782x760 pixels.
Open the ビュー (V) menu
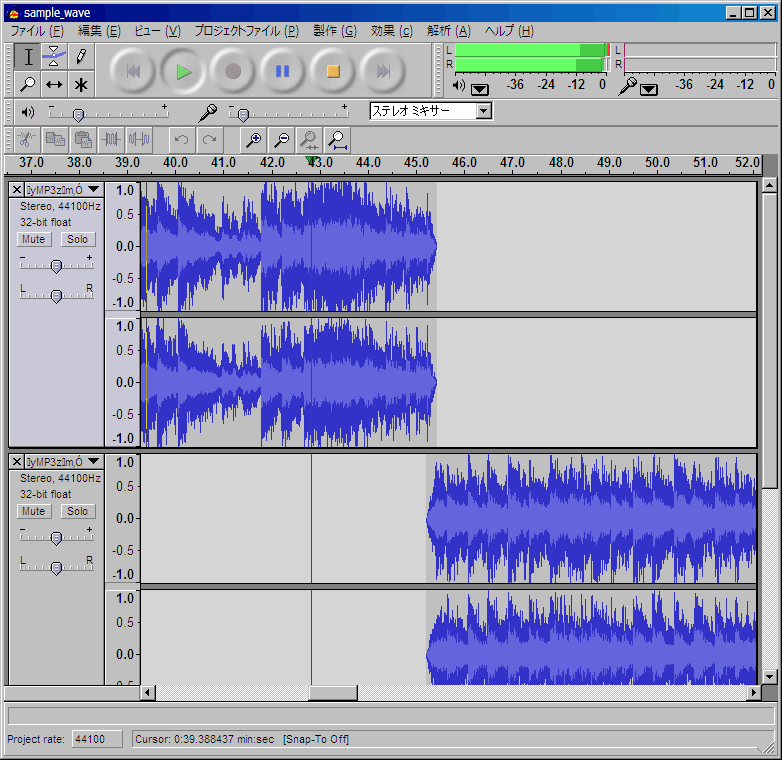tap(158, 31)
